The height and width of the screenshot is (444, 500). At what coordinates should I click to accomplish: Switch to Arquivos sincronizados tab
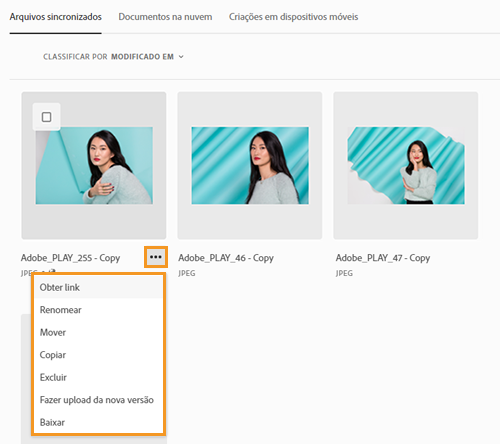coord(56,17)
